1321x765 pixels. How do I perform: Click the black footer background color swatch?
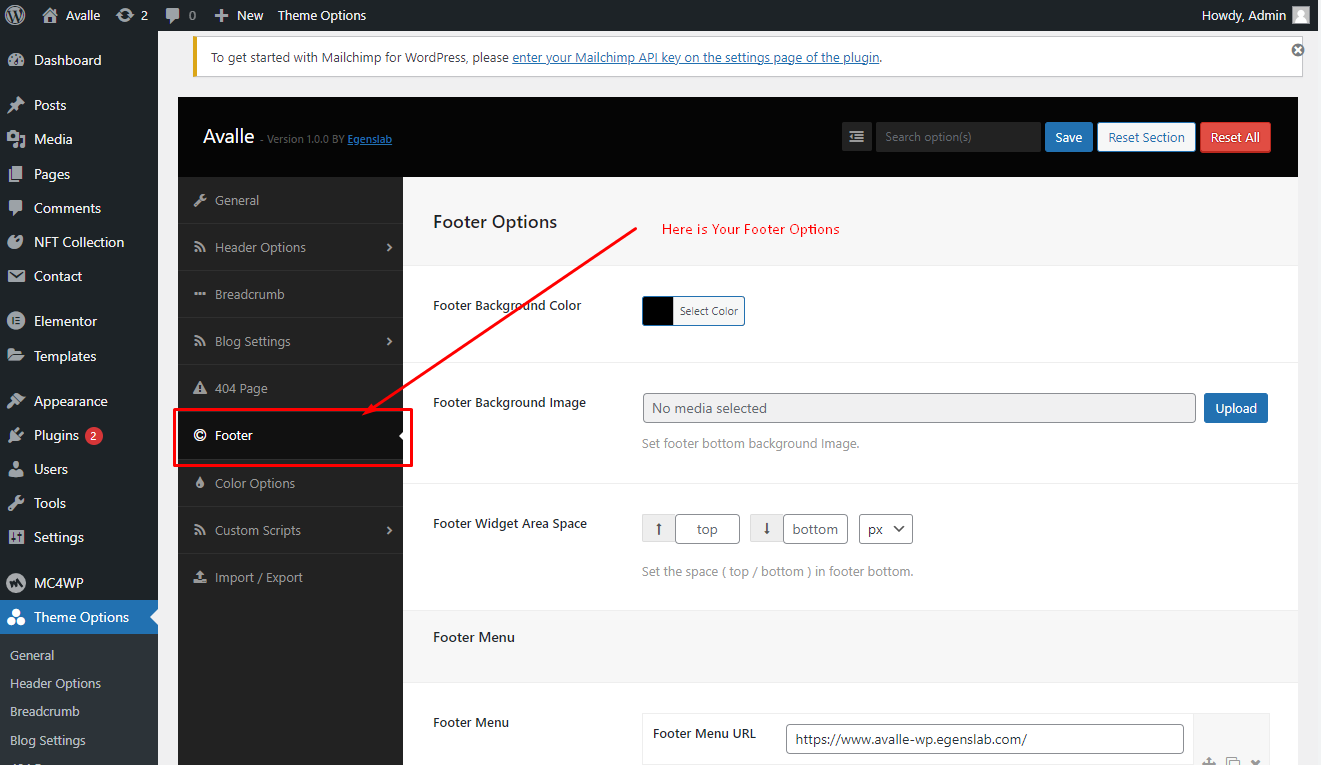click(x=658, y=311)
